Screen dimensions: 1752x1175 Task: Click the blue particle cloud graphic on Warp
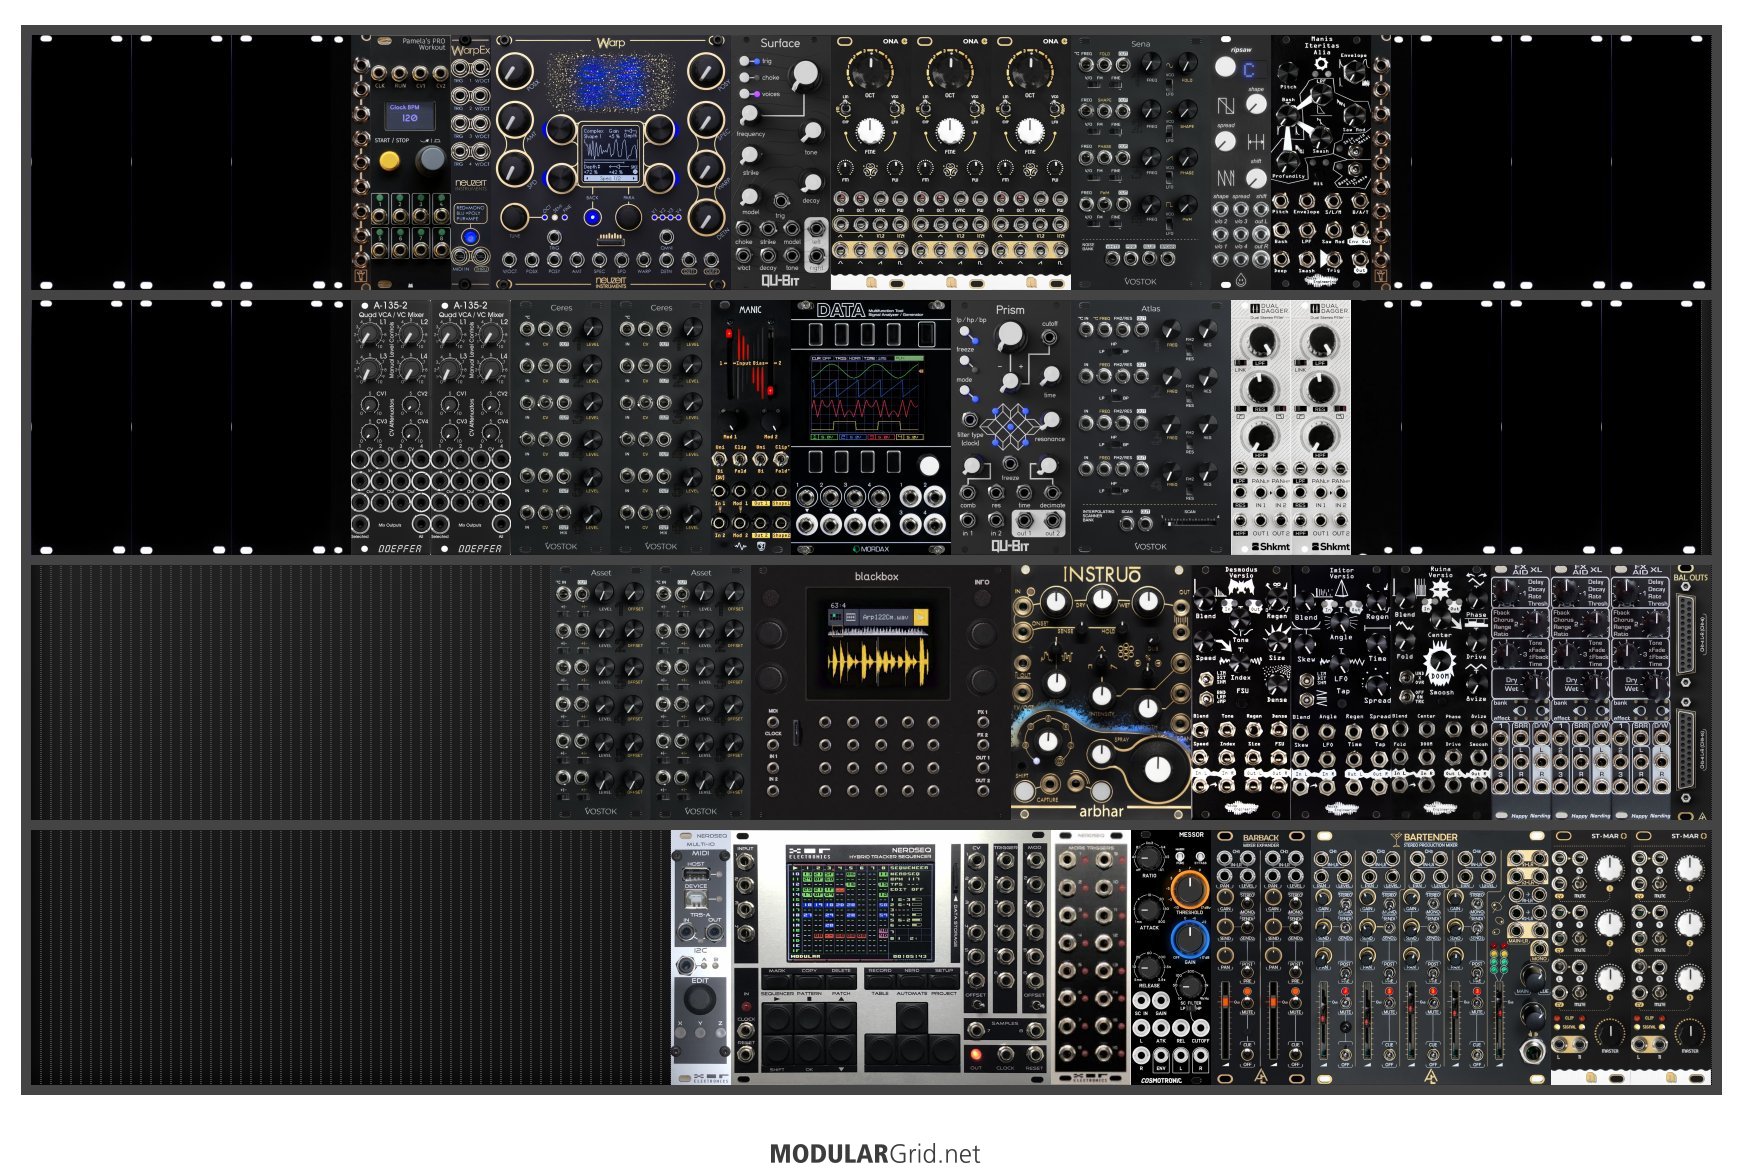click(610, 82)
